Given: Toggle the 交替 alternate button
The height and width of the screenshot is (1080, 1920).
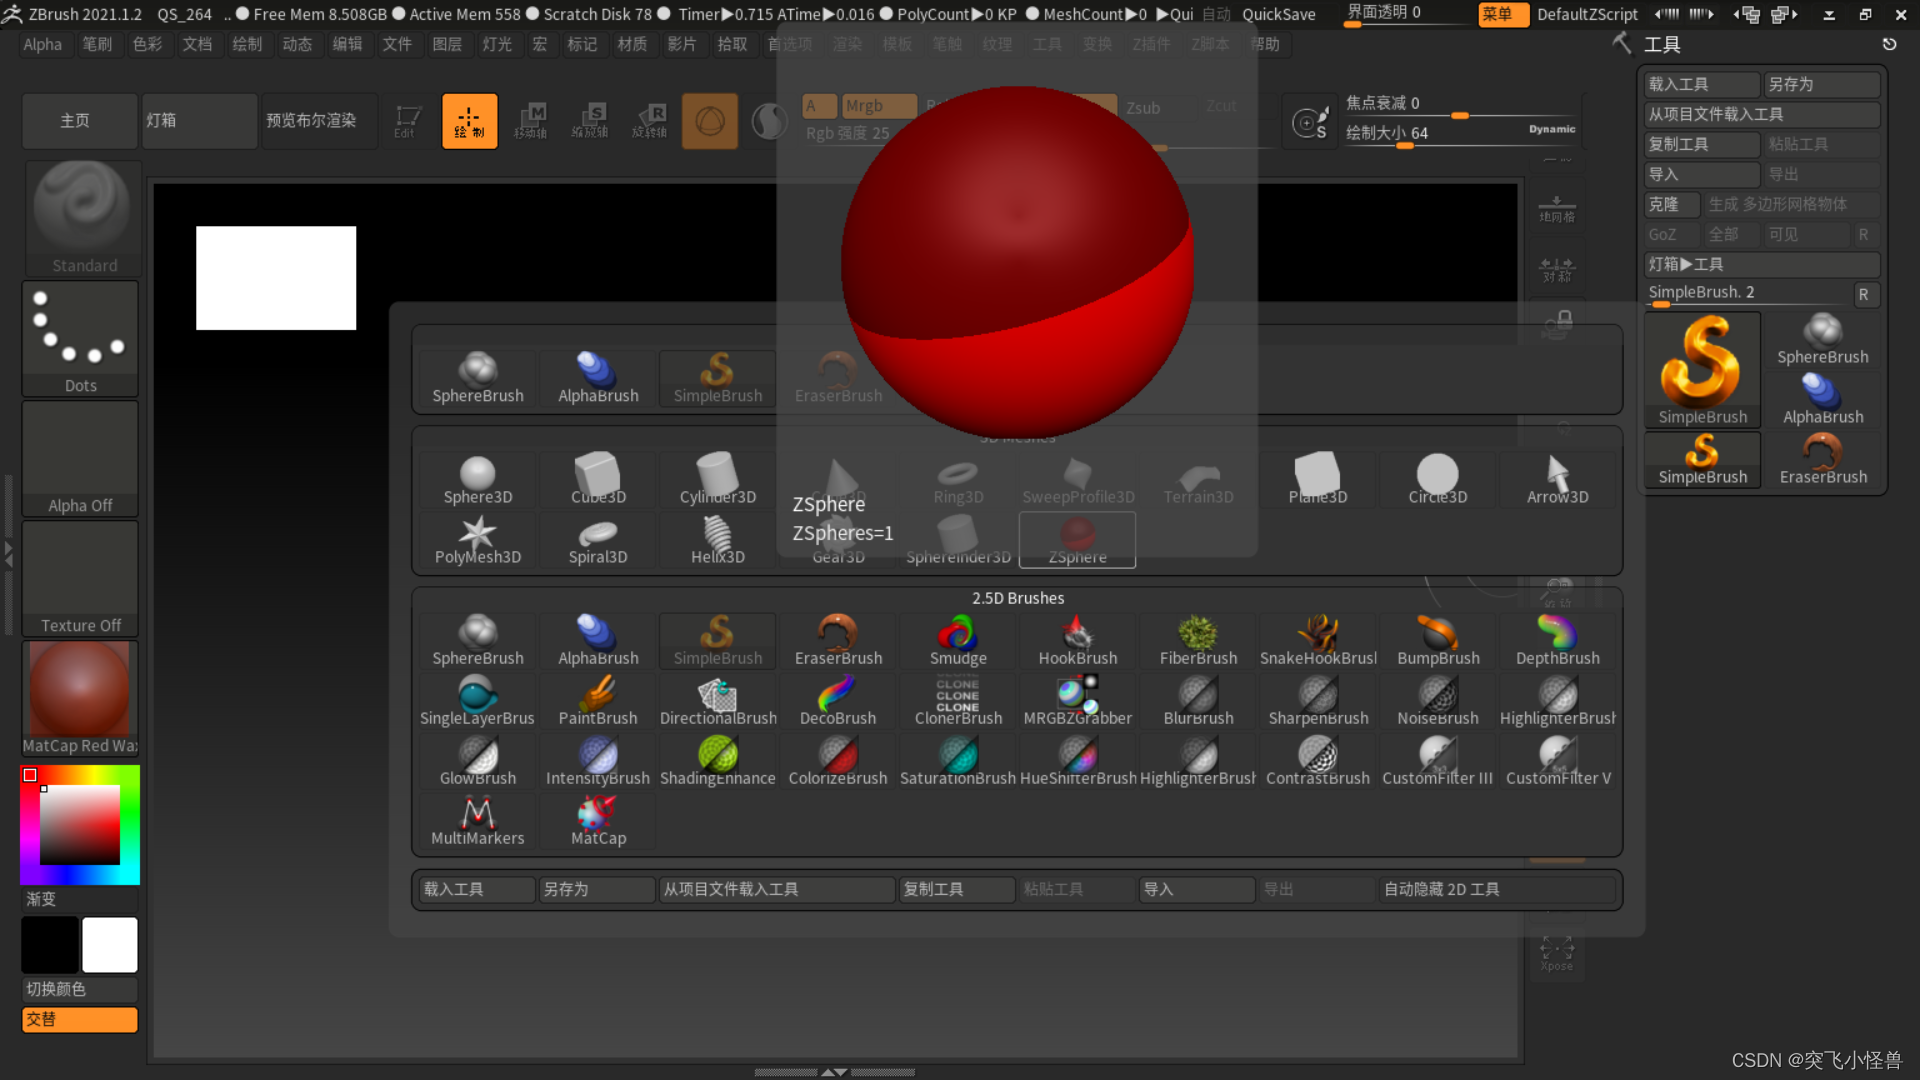Looking at the screenshot, I should point(79,1019).
